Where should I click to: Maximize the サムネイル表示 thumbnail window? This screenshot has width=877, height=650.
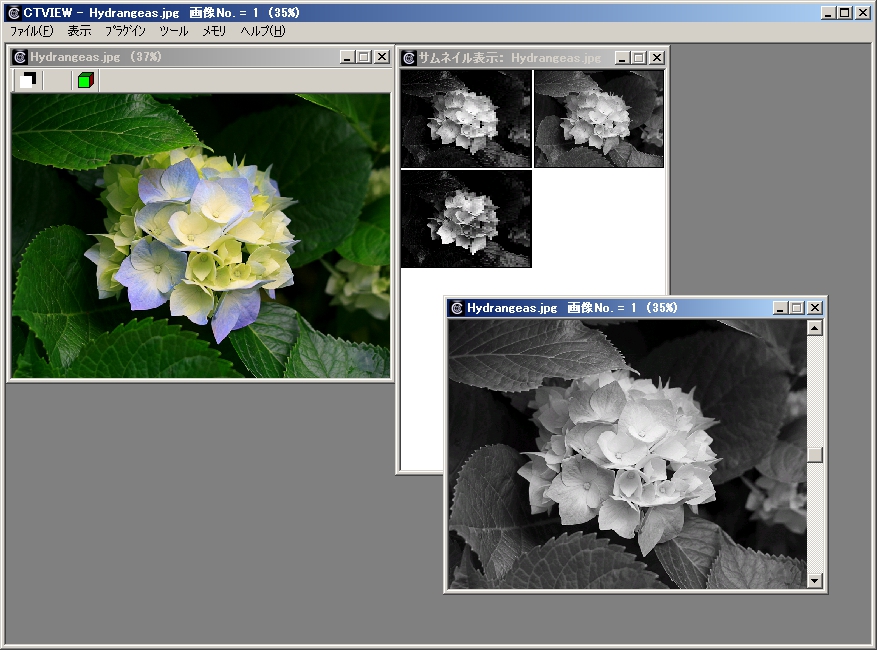[639, 58]
